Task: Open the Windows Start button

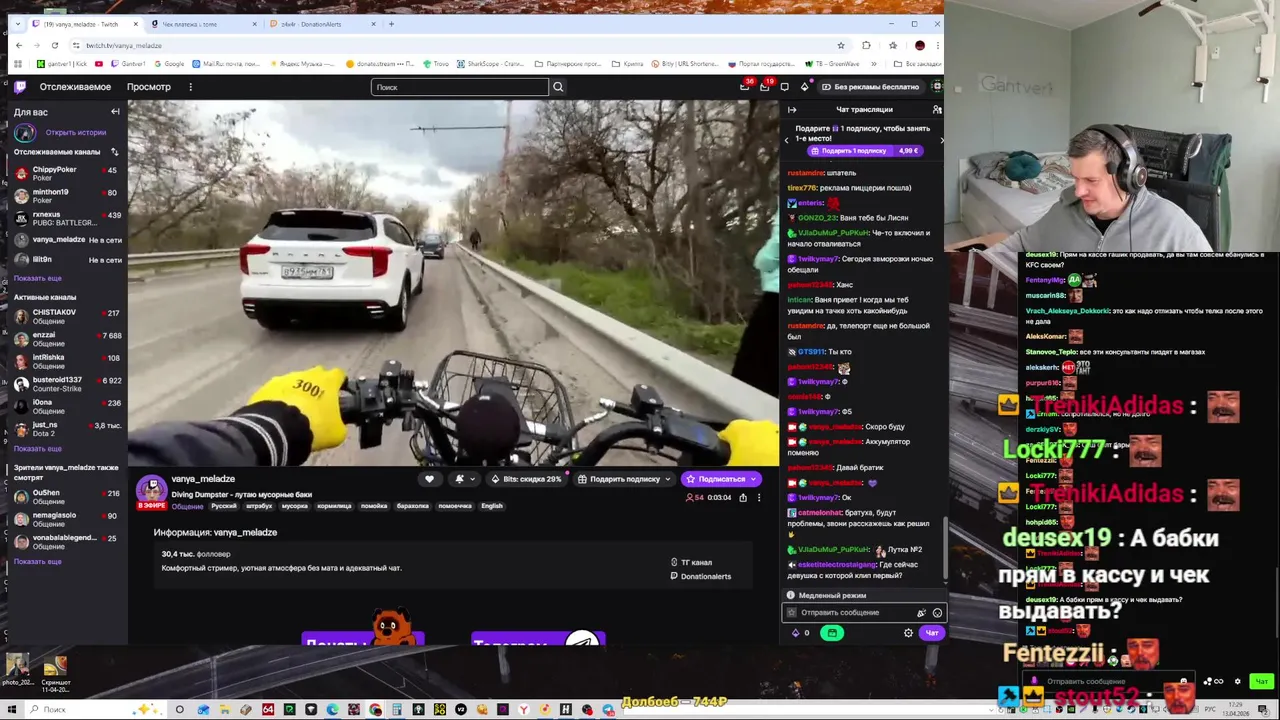Action: pos(13,710)
